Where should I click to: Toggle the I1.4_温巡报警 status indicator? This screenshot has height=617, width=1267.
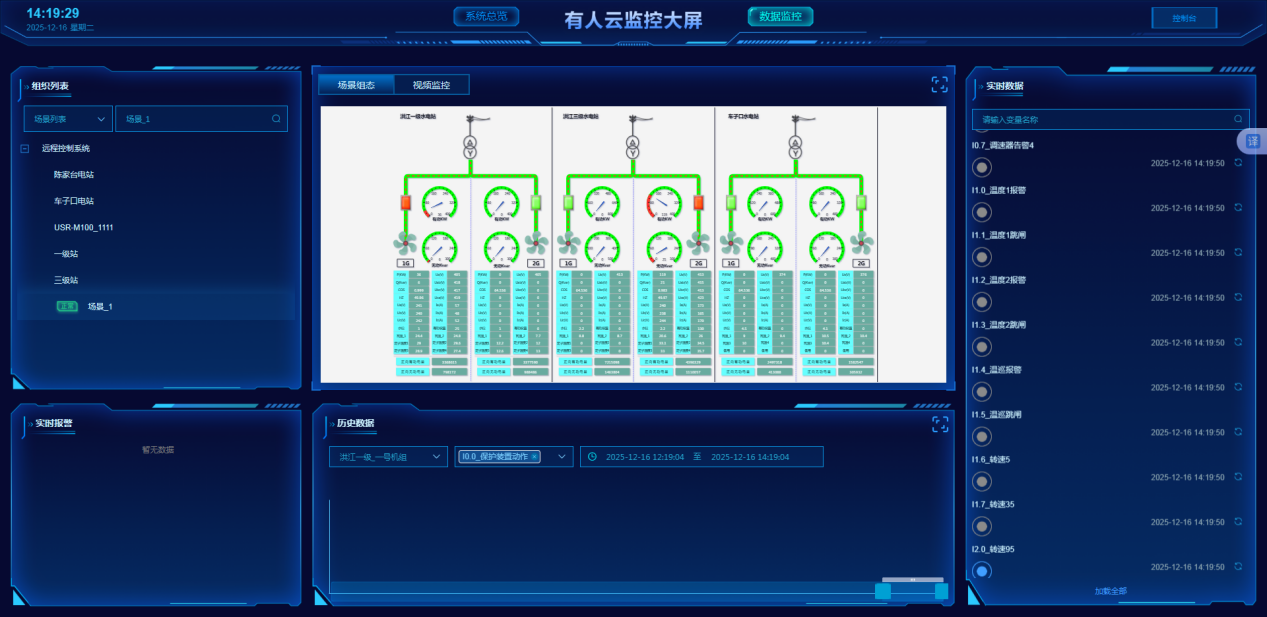point(982,391)
